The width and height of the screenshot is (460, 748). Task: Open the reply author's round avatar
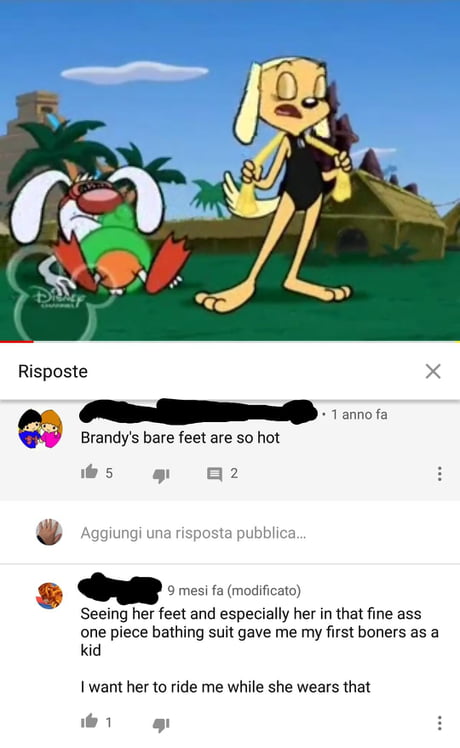(x=49, y=595)
